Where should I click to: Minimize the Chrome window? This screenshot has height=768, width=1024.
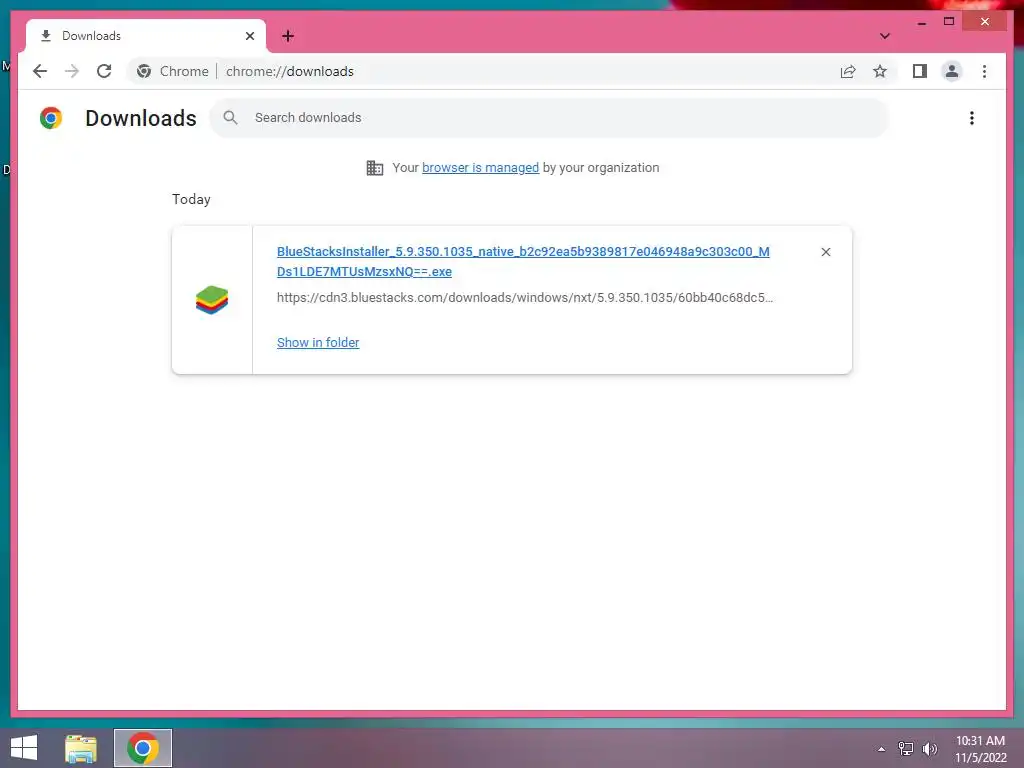[x=921, y=22]
